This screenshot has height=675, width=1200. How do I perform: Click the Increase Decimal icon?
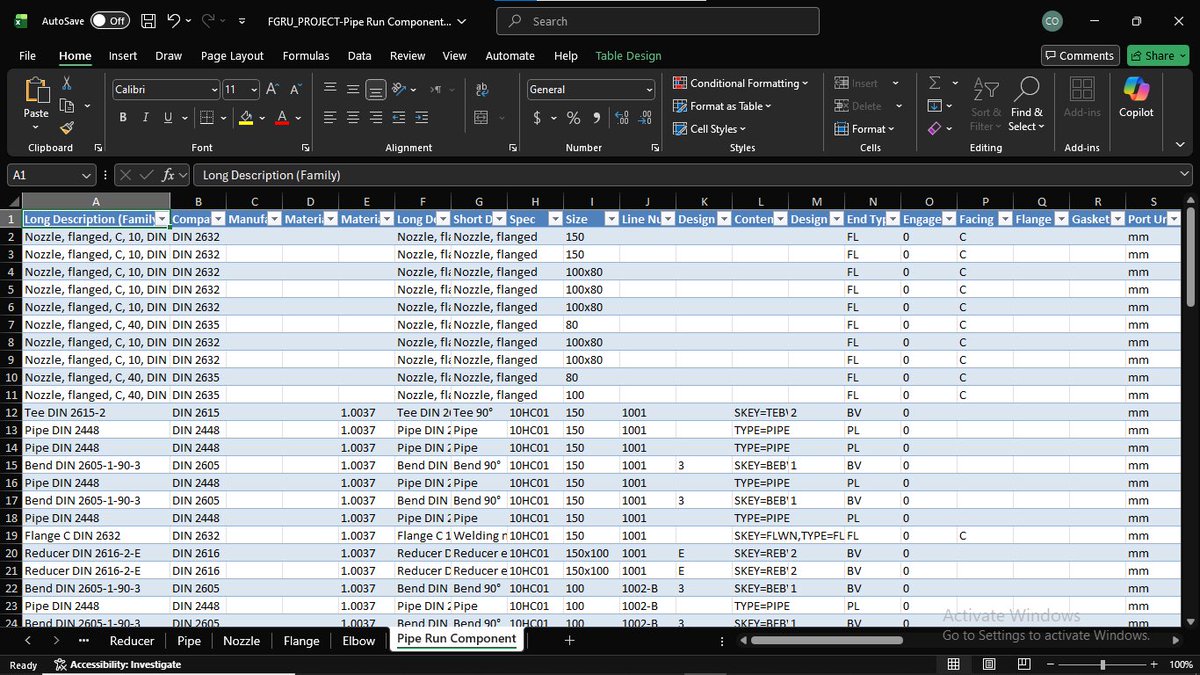[x=622, y=118]
